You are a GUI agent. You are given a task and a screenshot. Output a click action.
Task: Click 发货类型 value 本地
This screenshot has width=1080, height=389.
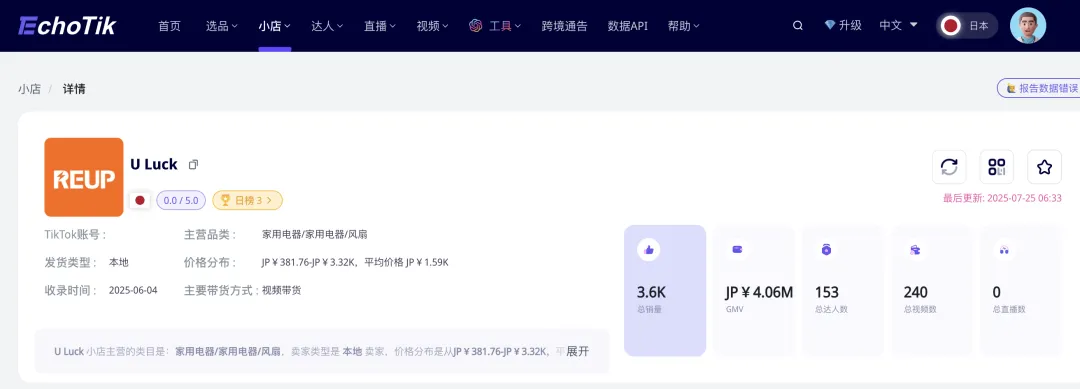[118, 262]
